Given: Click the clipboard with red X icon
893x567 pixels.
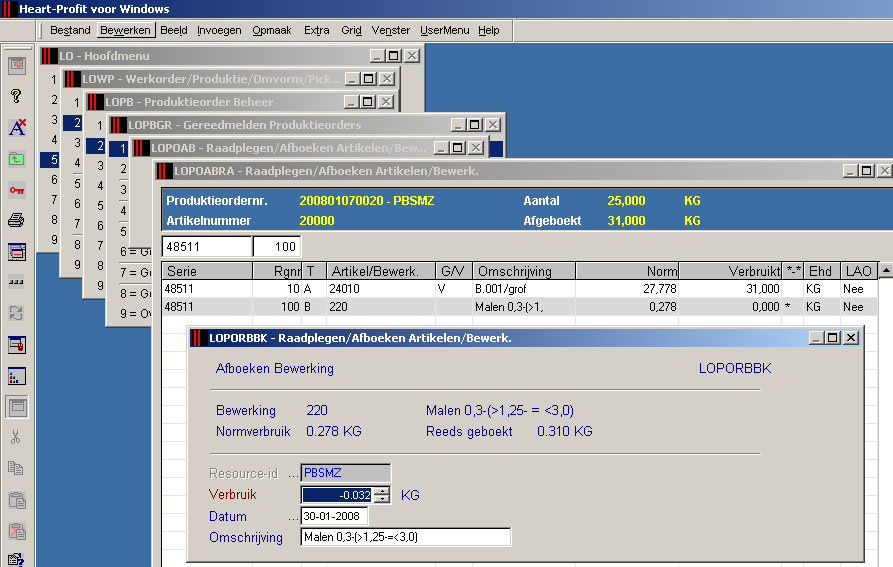Looking at the screenshot, I should 17,531.
